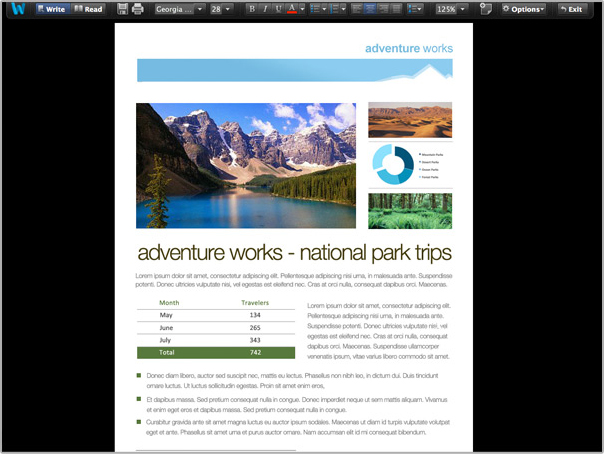Screen dimensions: 604x454
Task: Toggle italic formatting
Action: 265,9
